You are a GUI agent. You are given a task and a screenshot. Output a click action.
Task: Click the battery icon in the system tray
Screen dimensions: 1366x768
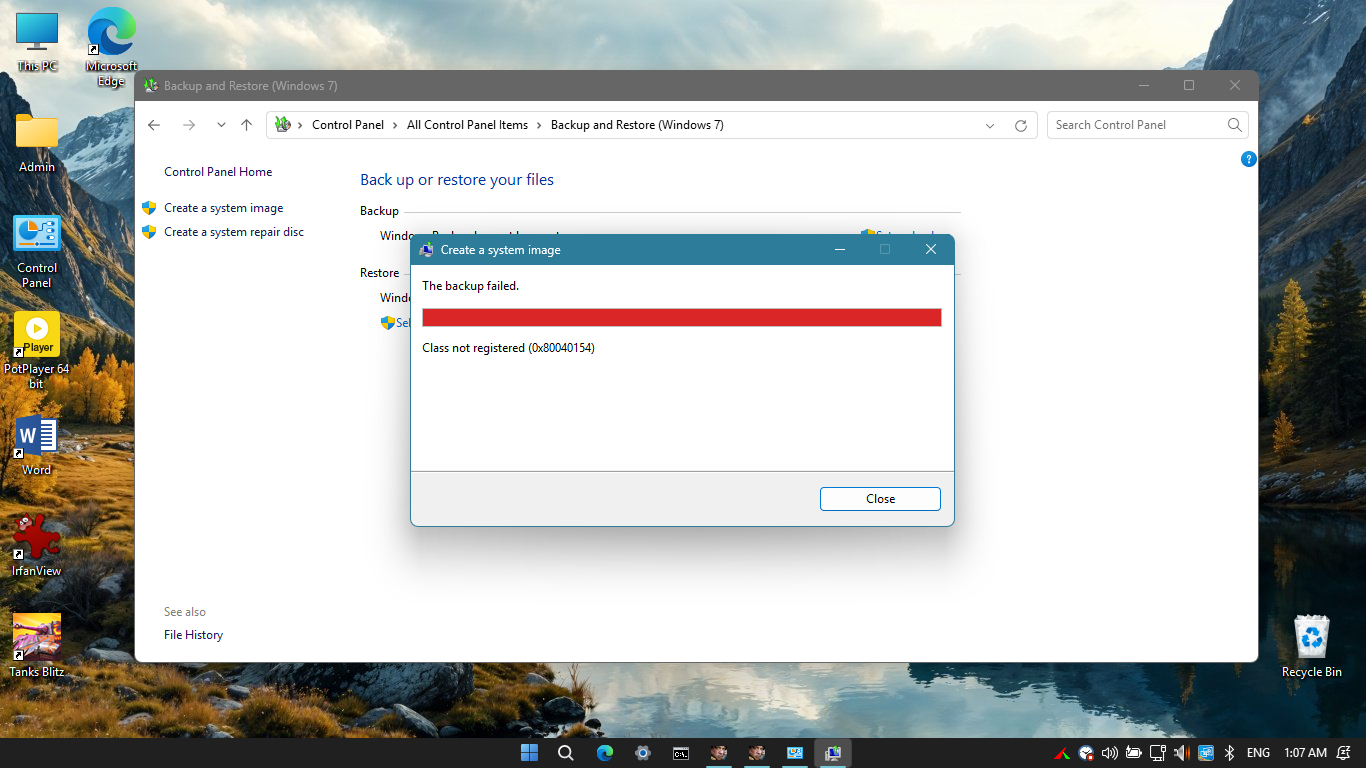click(1133, 753)
